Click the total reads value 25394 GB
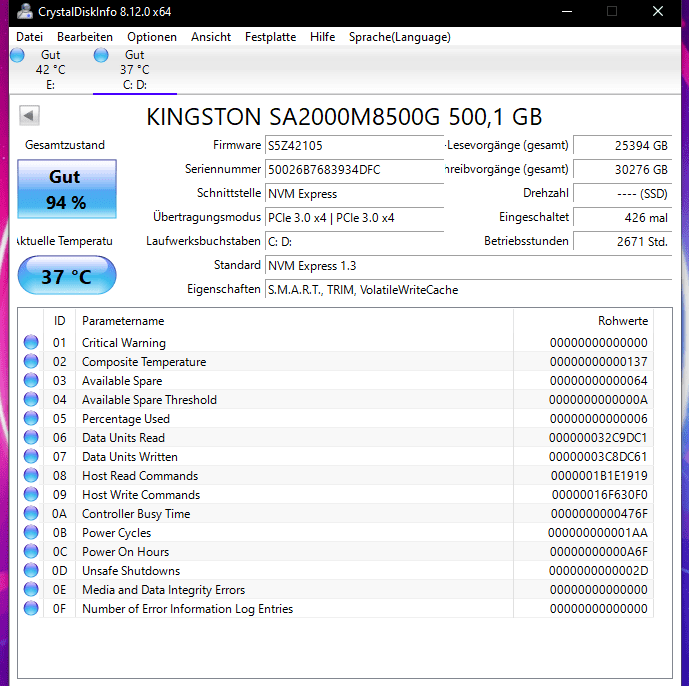The height and width of the screenshot is (686, 689). (623, 145)
